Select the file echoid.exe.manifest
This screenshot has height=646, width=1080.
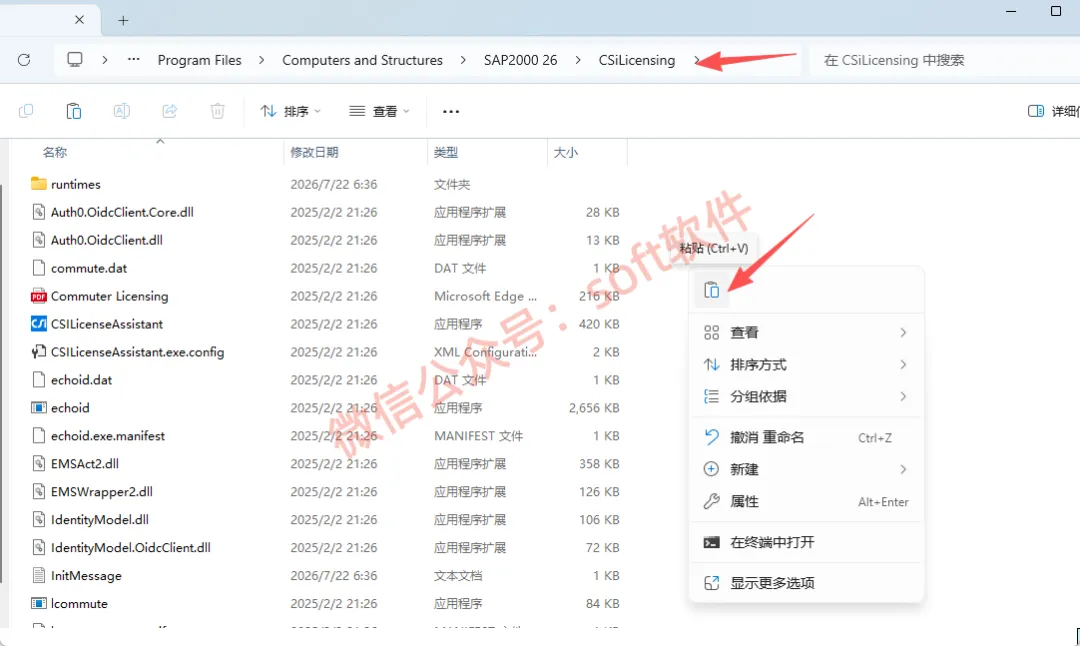[x=107, y=435]
